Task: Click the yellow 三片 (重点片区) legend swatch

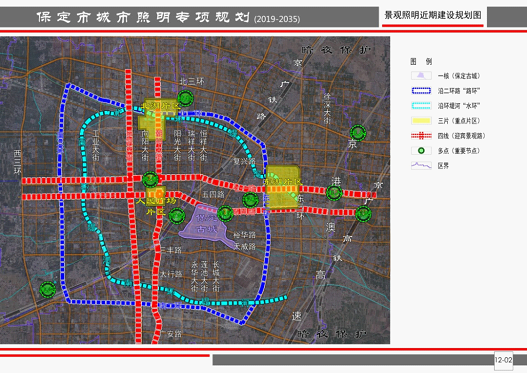Action: coord(421,121)
